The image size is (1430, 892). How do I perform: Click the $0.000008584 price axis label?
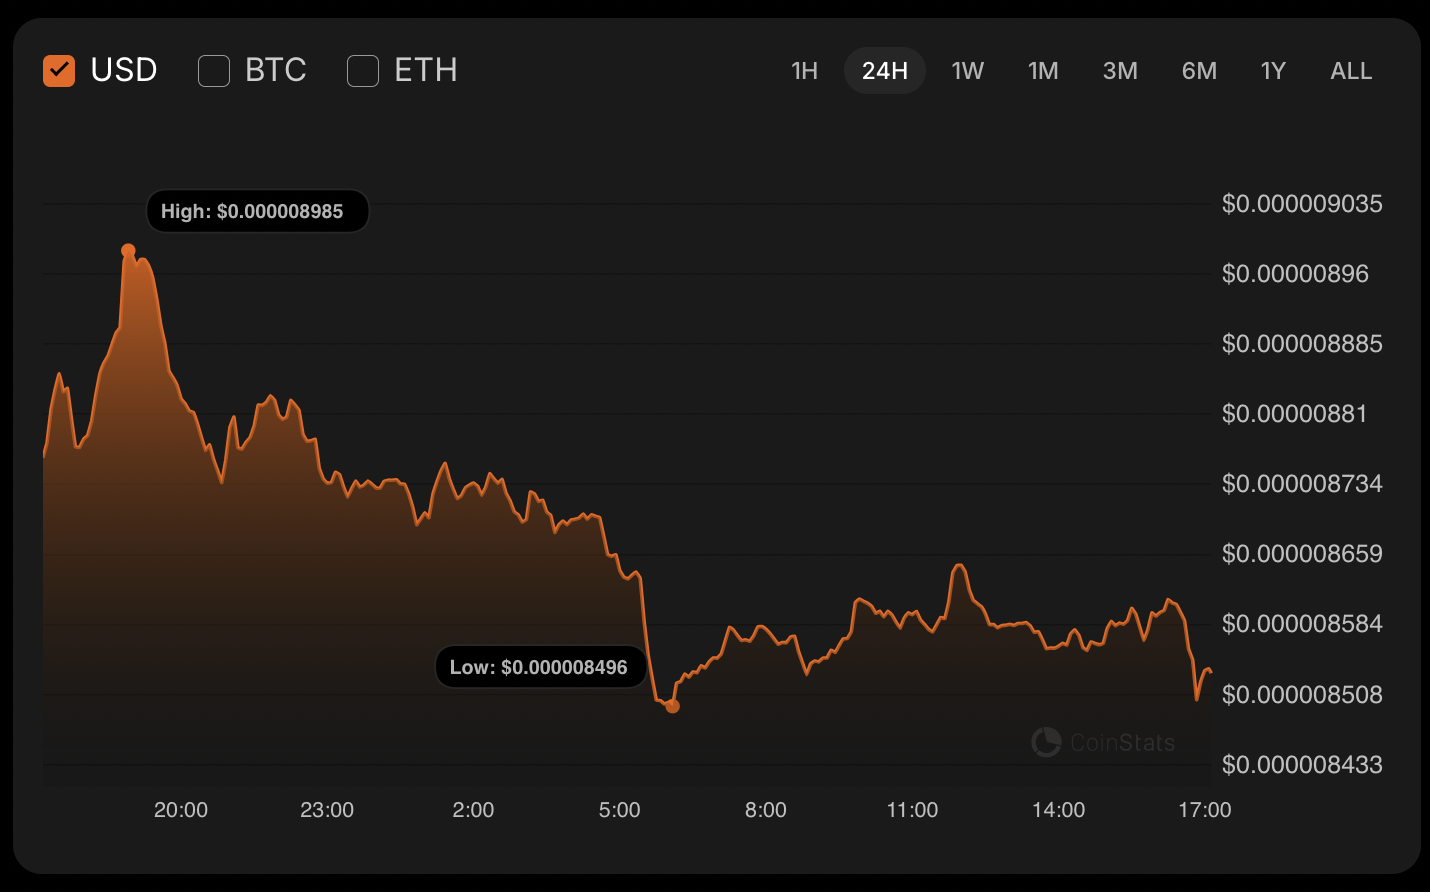click(1302, 624)
